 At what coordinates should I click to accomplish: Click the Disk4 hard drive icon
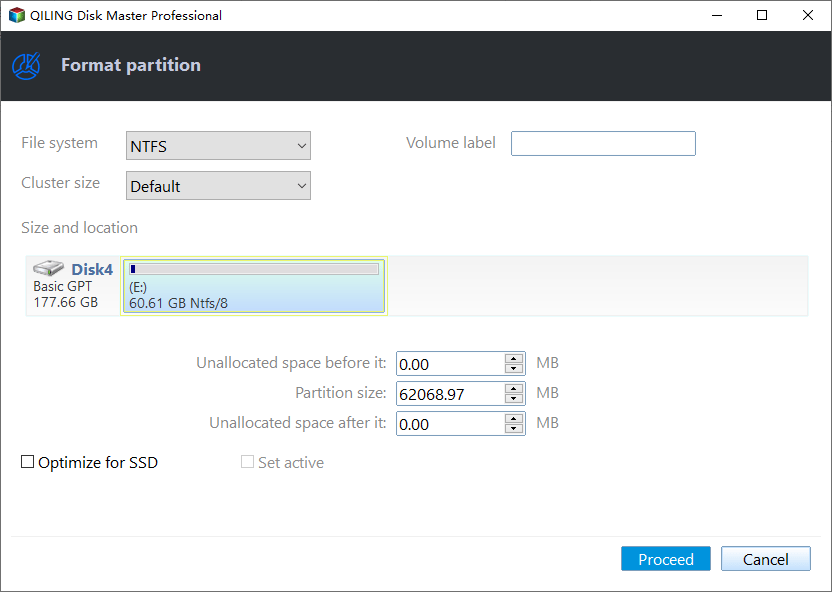click(48, 268)
